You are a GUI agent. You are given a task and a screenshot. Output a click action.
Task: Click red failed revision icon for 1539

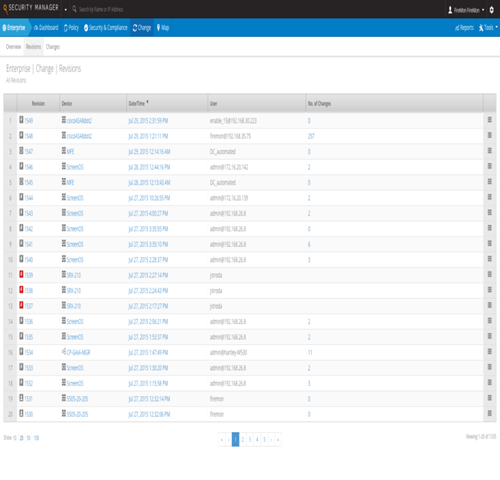click(21, 274)
